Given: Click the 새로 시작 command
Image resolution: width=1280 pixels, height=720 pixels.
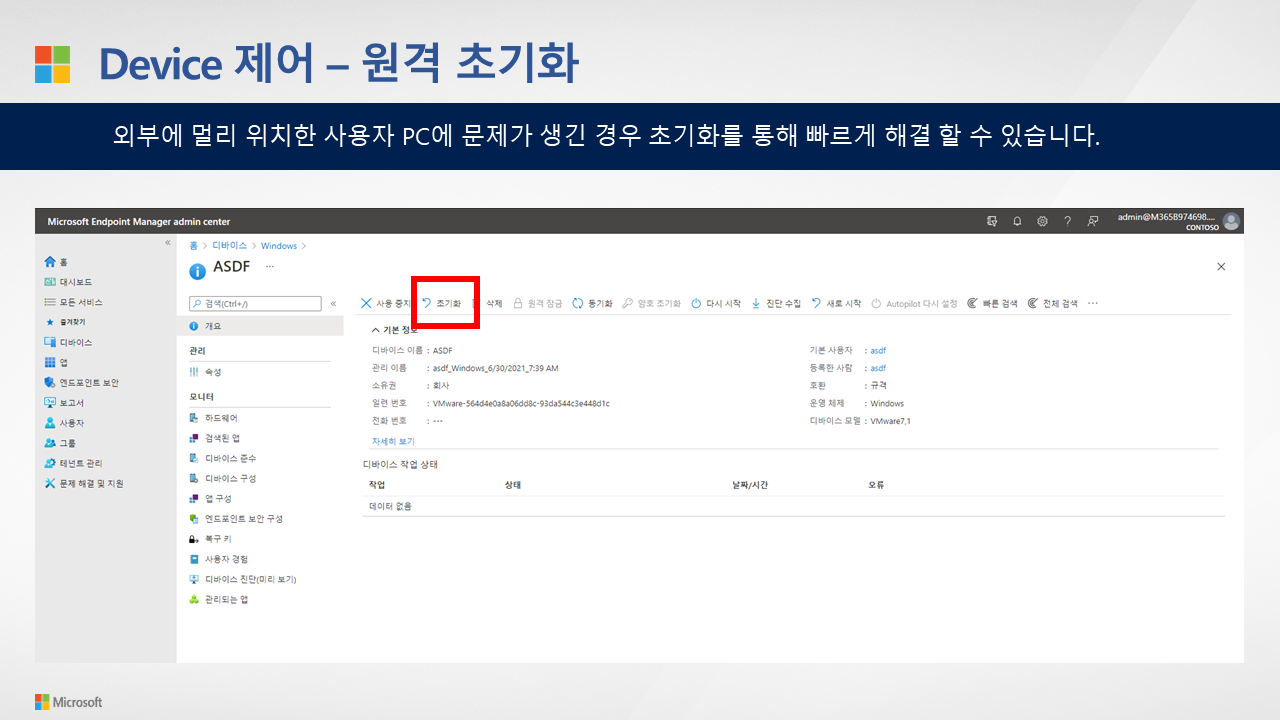Looking at the screenshot, I should [836, 303].
